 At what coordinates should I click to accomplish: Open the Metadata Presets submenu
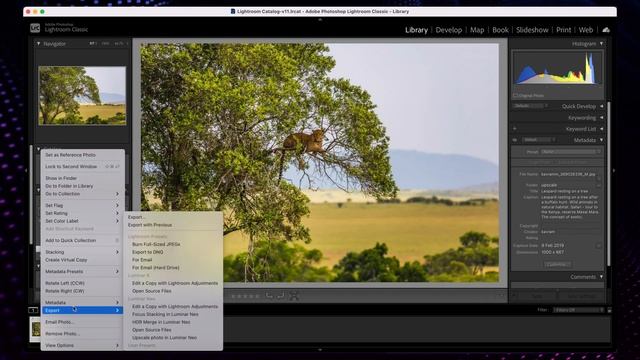pos(82,271)
